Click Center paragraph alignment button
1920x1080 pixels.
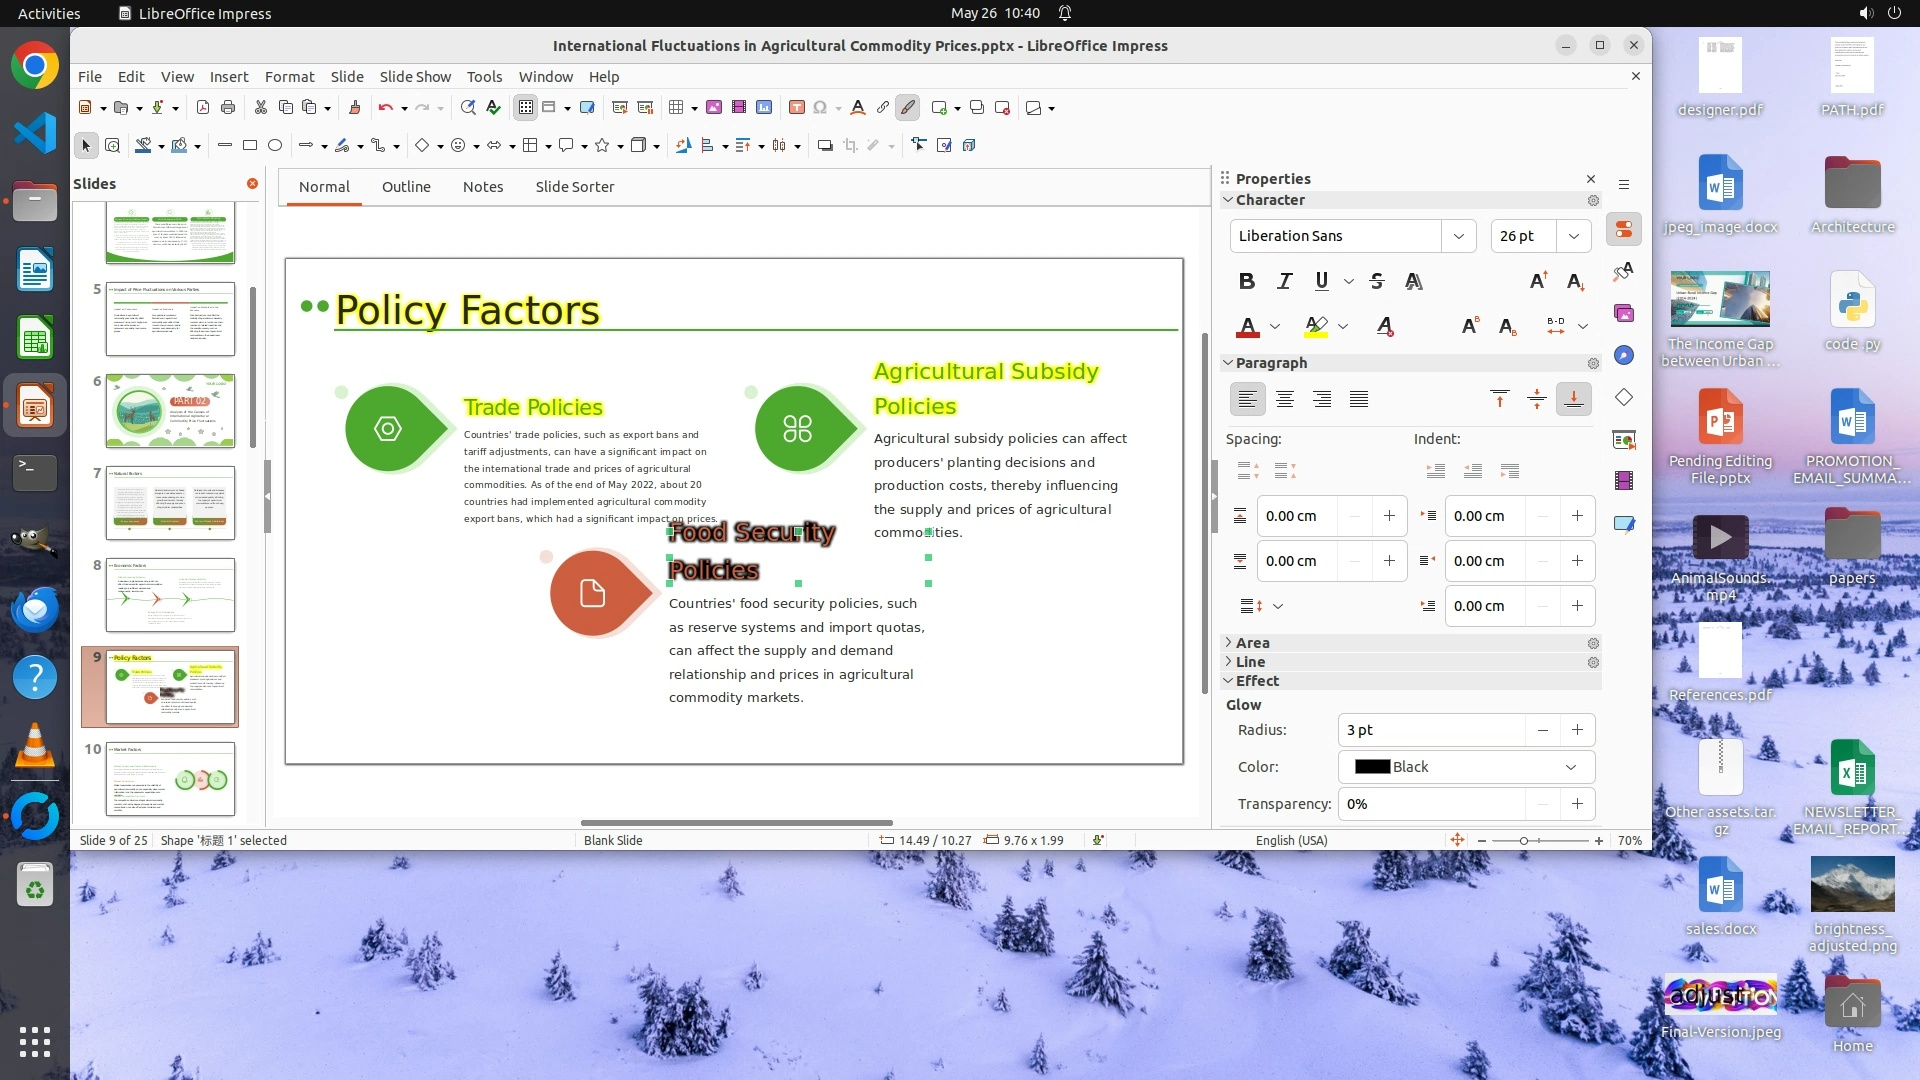click(x=1285, y=400)
